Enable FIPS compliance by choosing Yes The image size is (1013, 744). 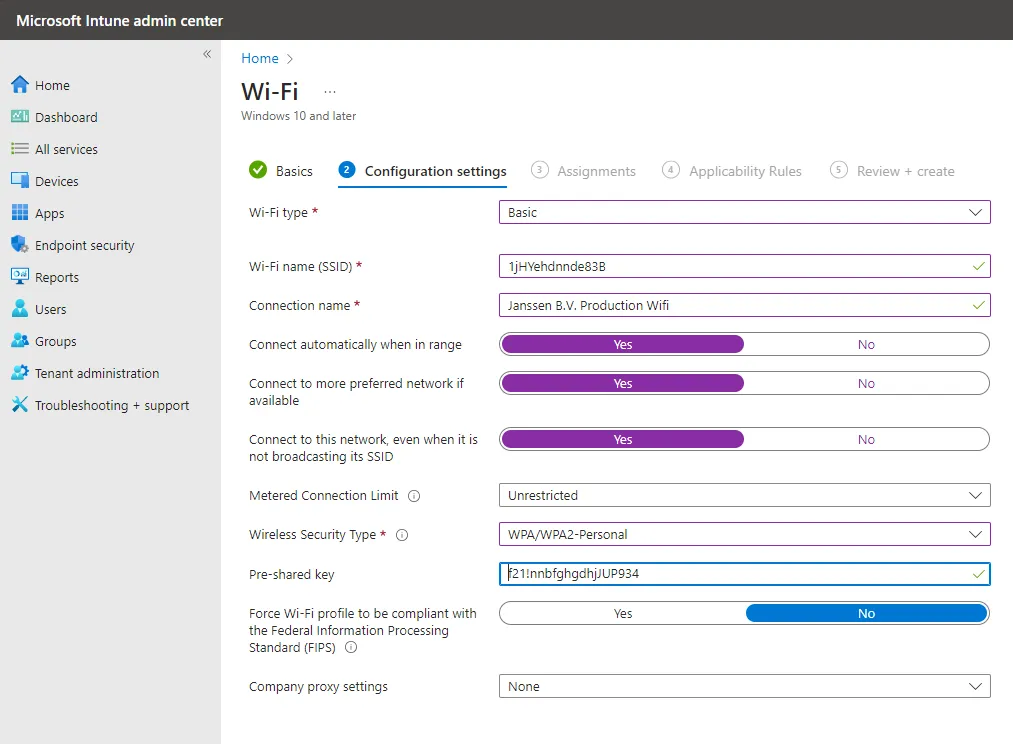pos(623,614)
